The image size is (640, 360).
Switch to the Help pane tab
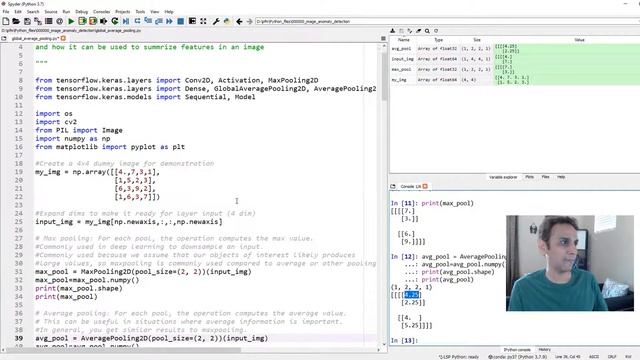point(561,177)
